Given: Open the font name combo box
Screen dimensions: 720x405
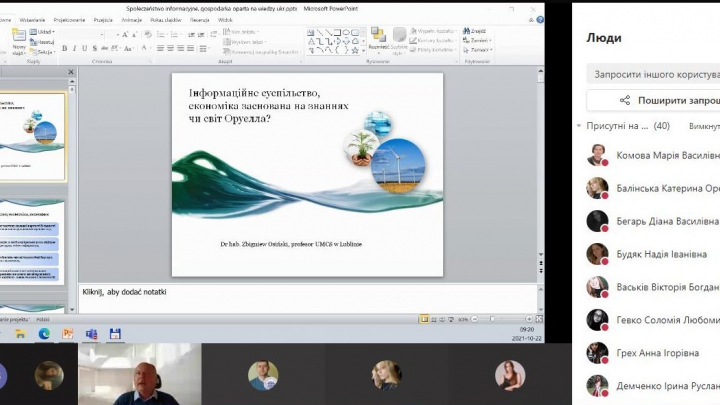Looking at the screenshot, I should coord(82,35).
